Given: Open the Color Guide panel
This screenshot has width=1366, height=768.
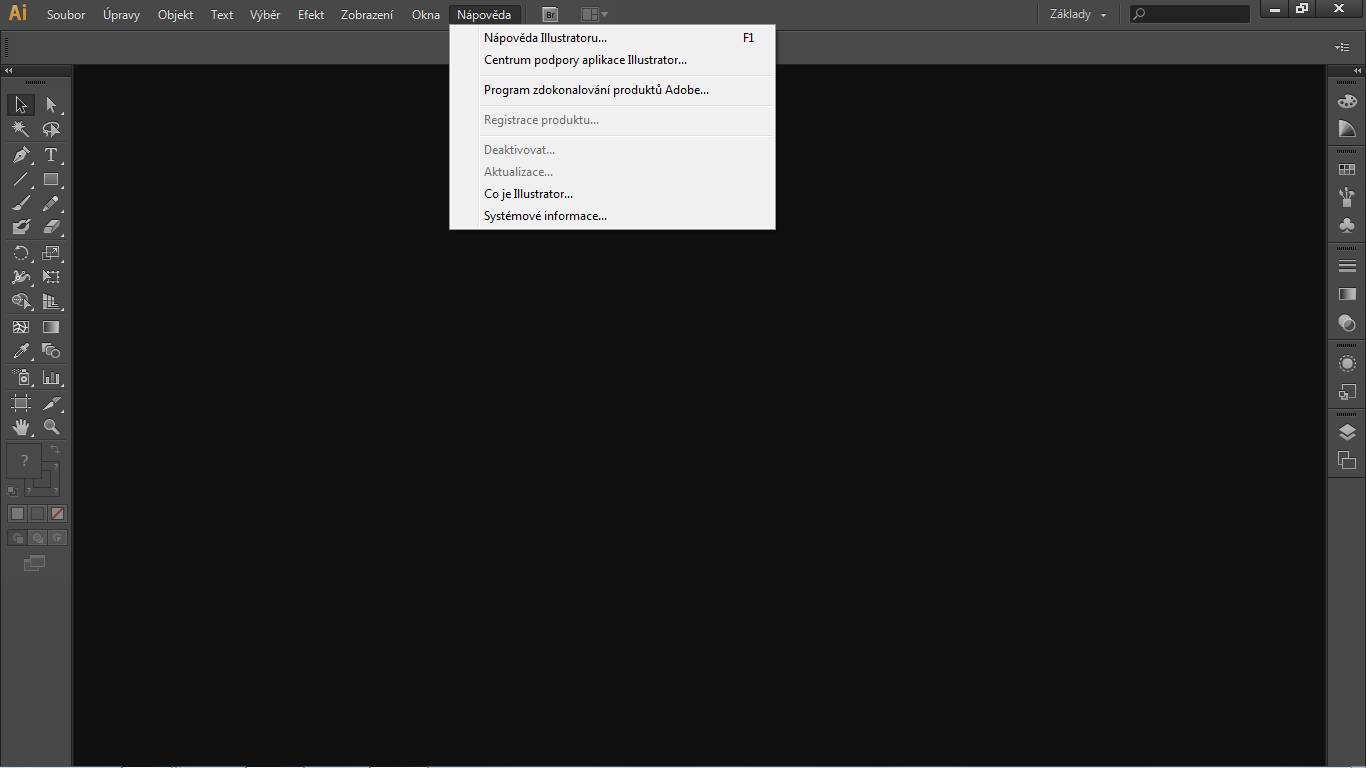Looking at the screenshot, I should click(x=1347, y=129).
